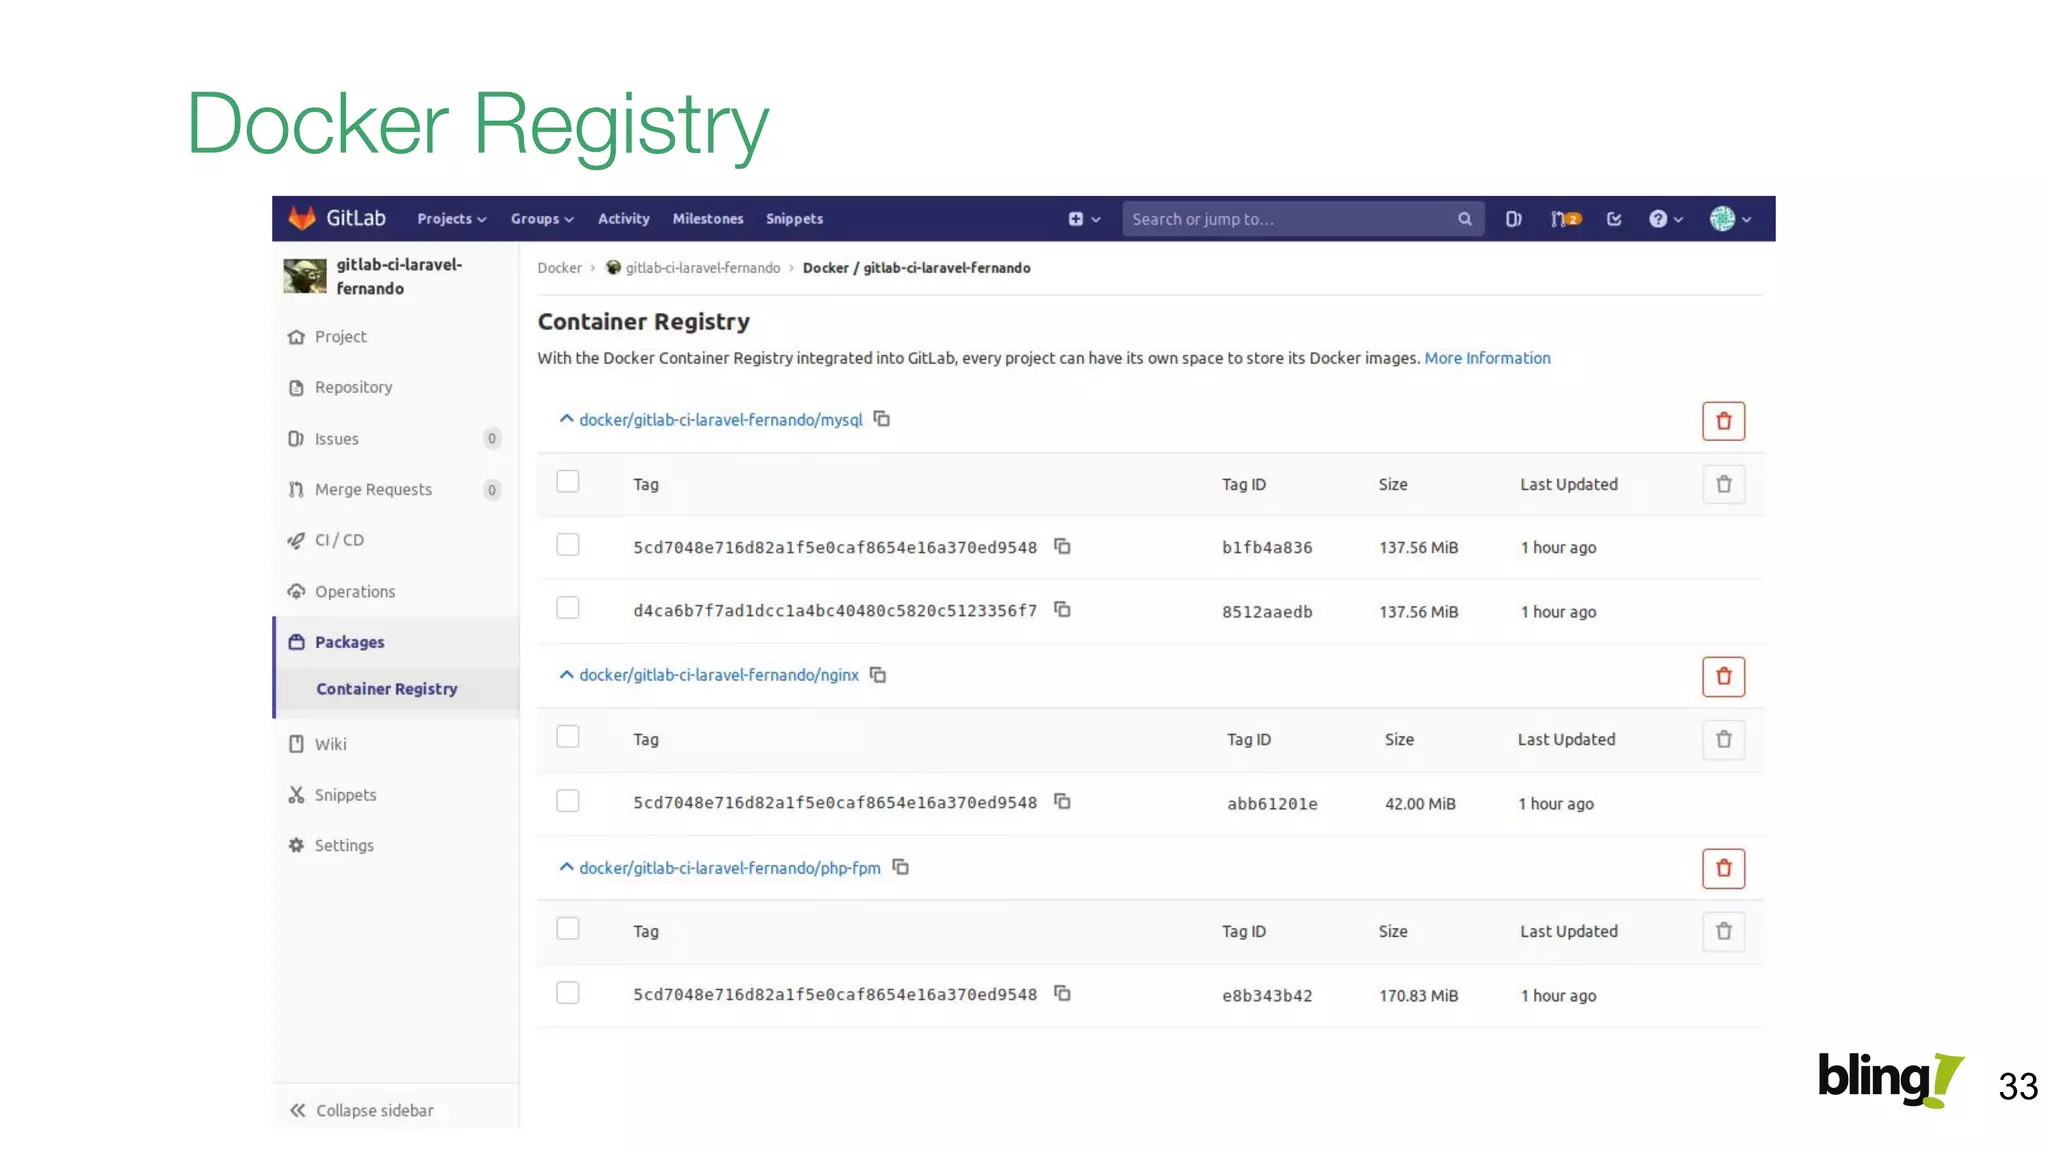
Task: Check the mysql tag row 8512aaedb
Action: click(568, 607)
